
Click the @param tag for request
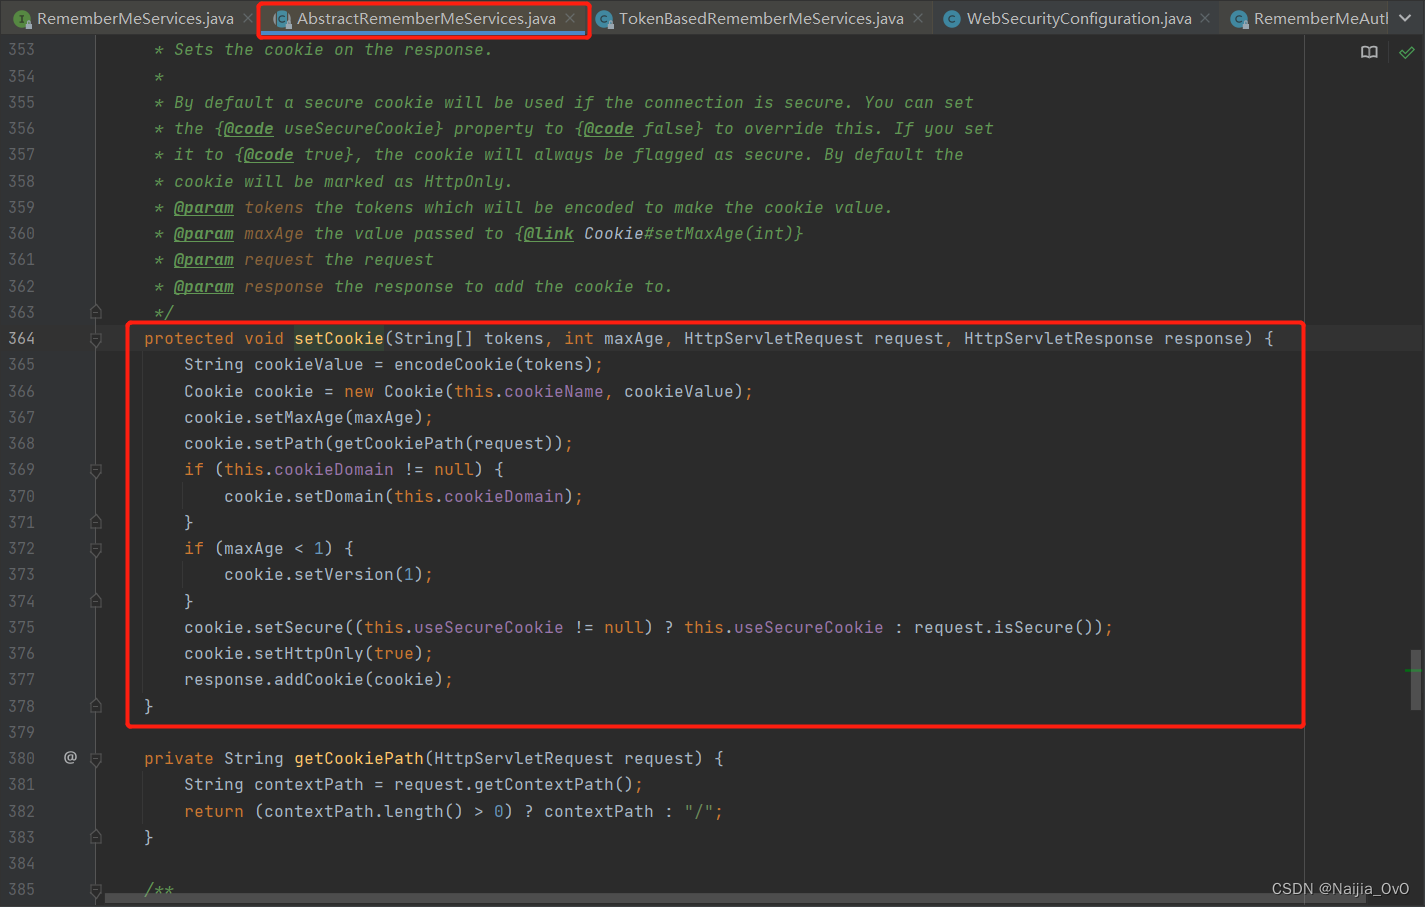[x=204, y=259]
